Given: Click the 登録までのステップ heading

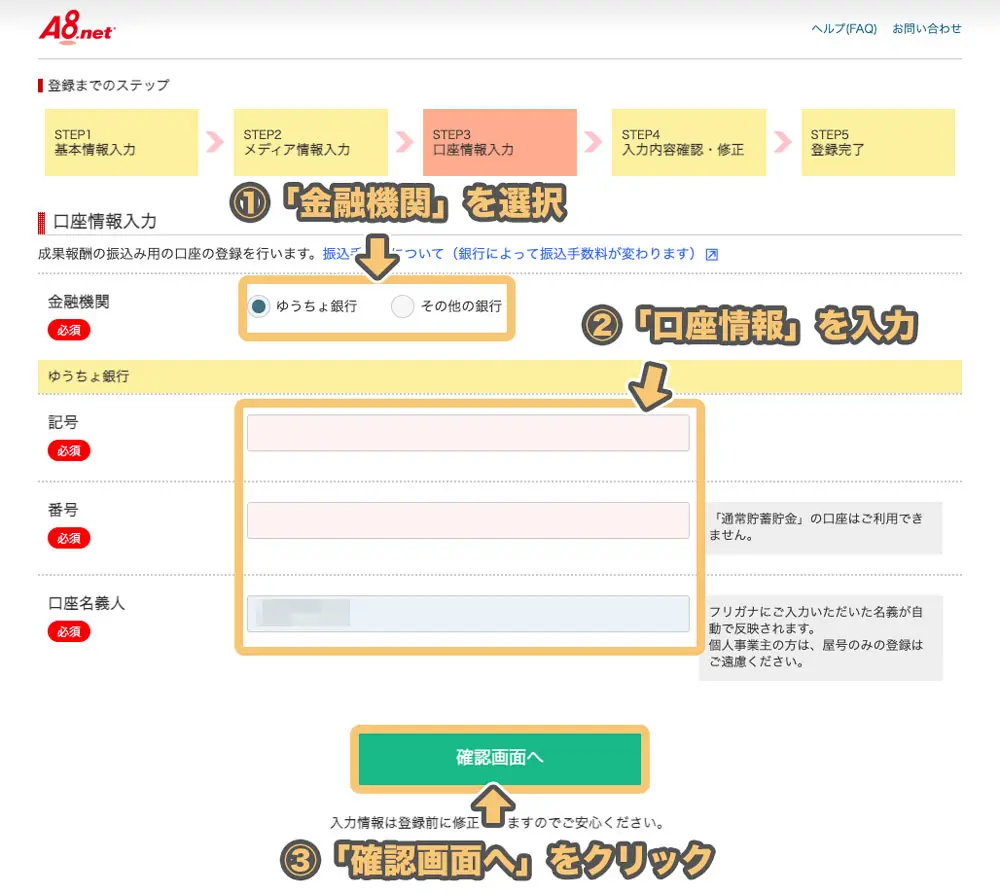Looking at the screenshot, I should pyautogui.click(x=108, y=85).
